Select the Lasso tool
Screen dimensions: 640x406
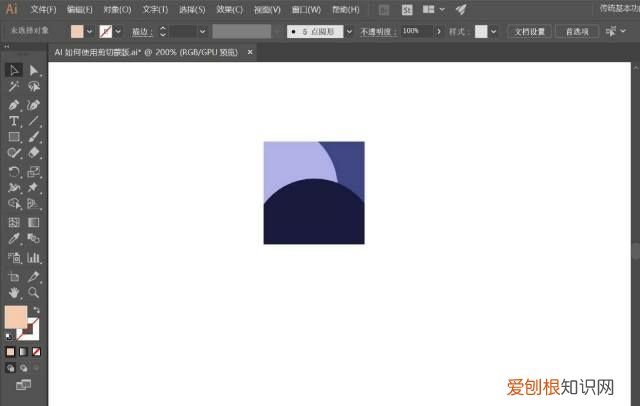click(x=33, y=86)
